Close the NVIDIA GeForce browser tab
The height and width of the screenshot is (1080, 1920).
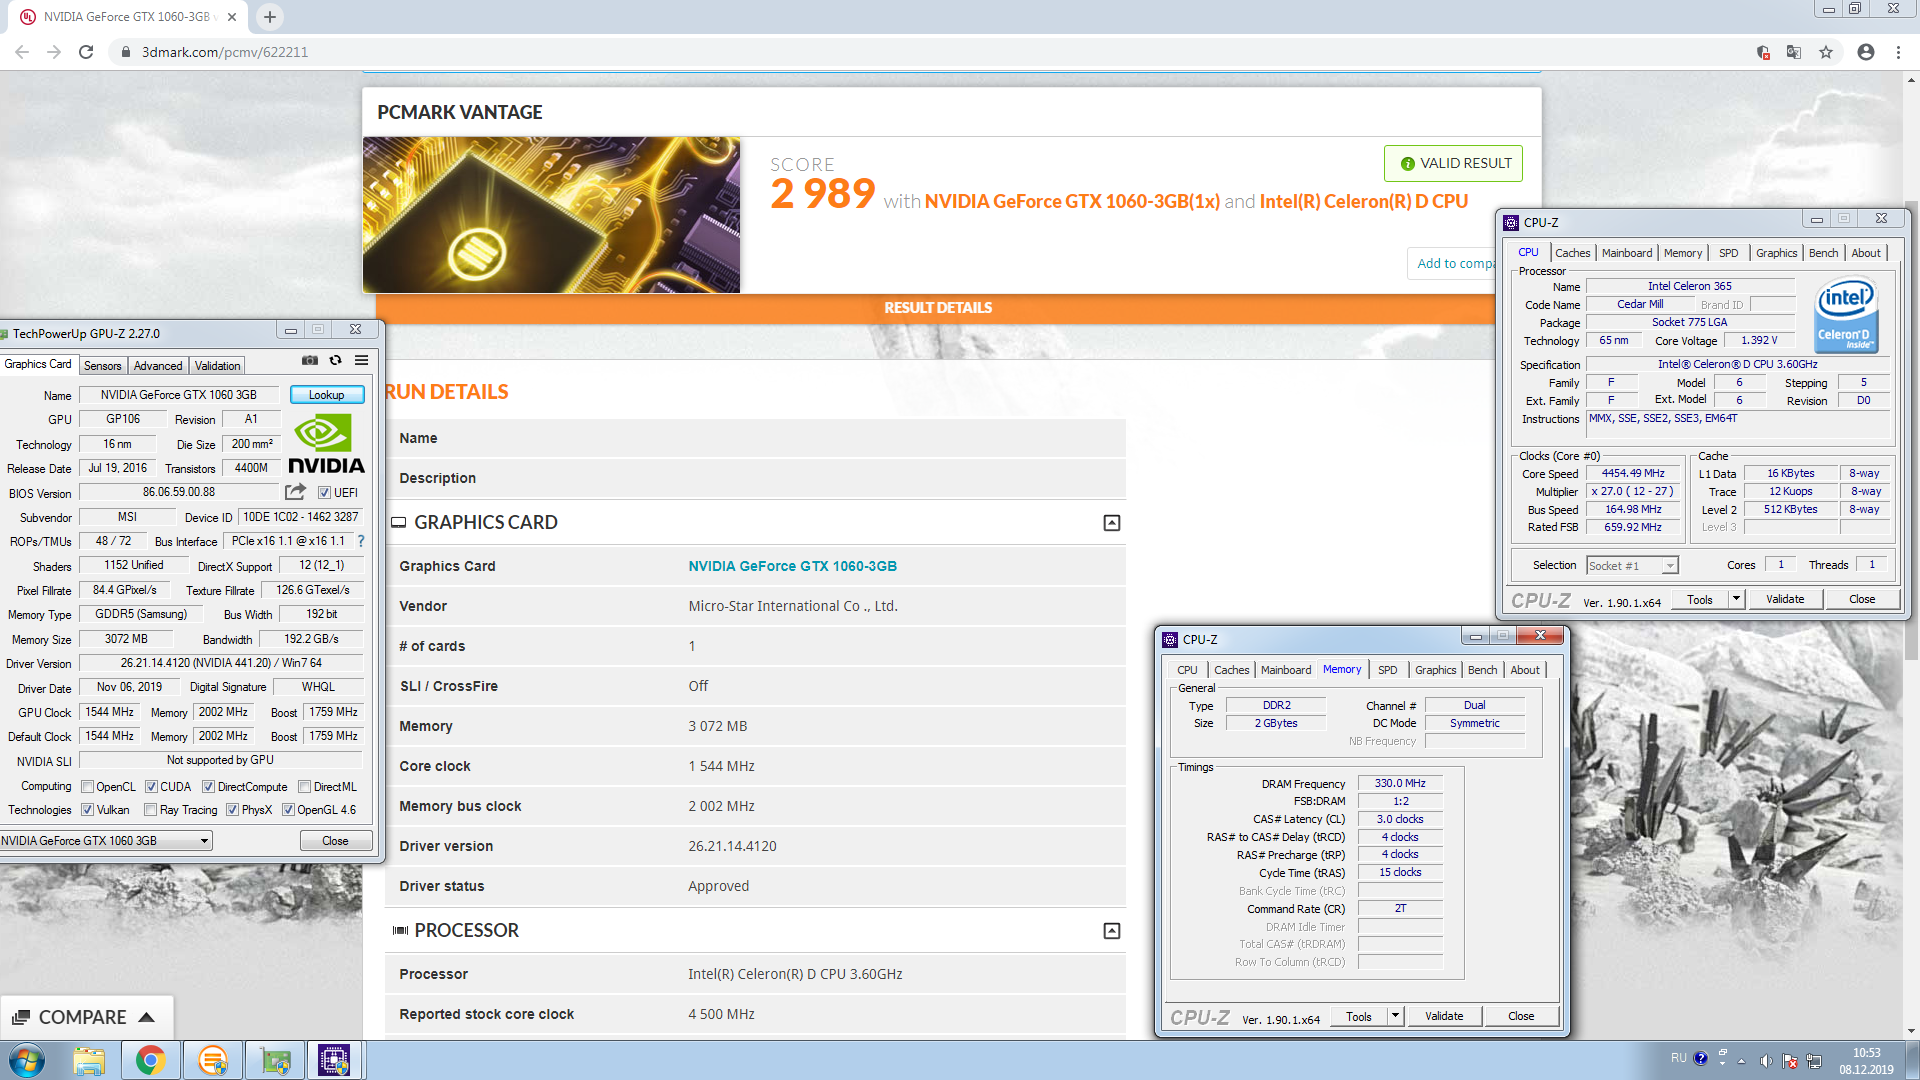[232, 17]
